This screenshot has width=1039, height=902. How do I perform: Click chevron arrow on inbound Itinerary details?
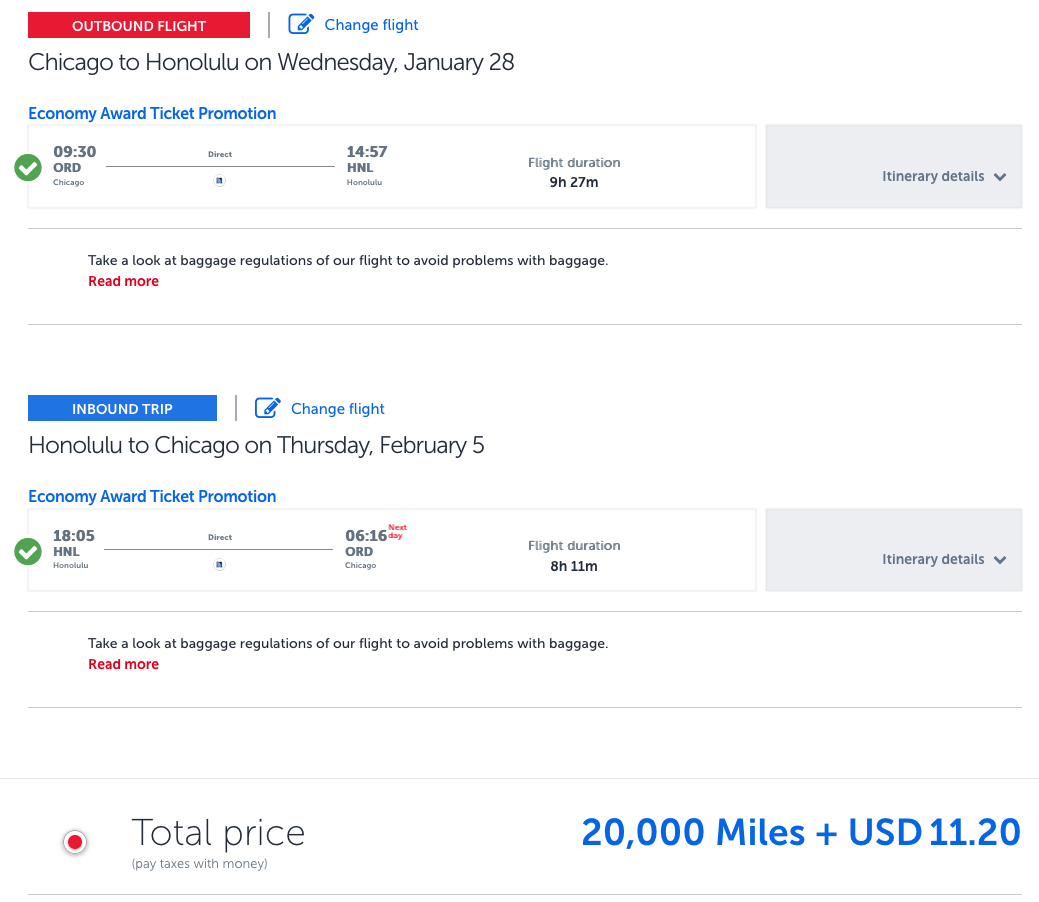(x=1000, y=560)
